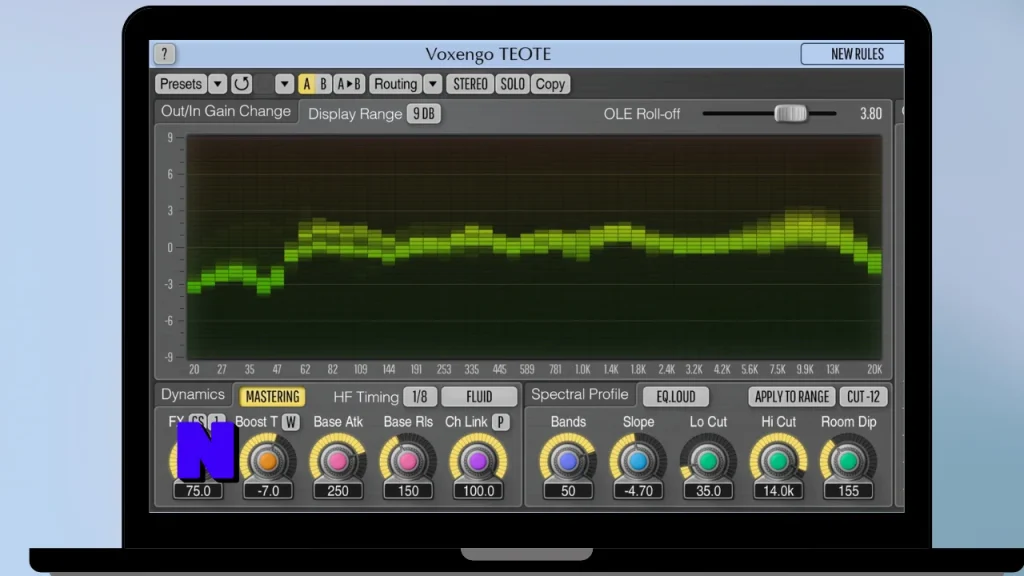Viewport: 1024px width, 576px height.
Task: Click the Room Dip value 155
Action: coord(848,490)
